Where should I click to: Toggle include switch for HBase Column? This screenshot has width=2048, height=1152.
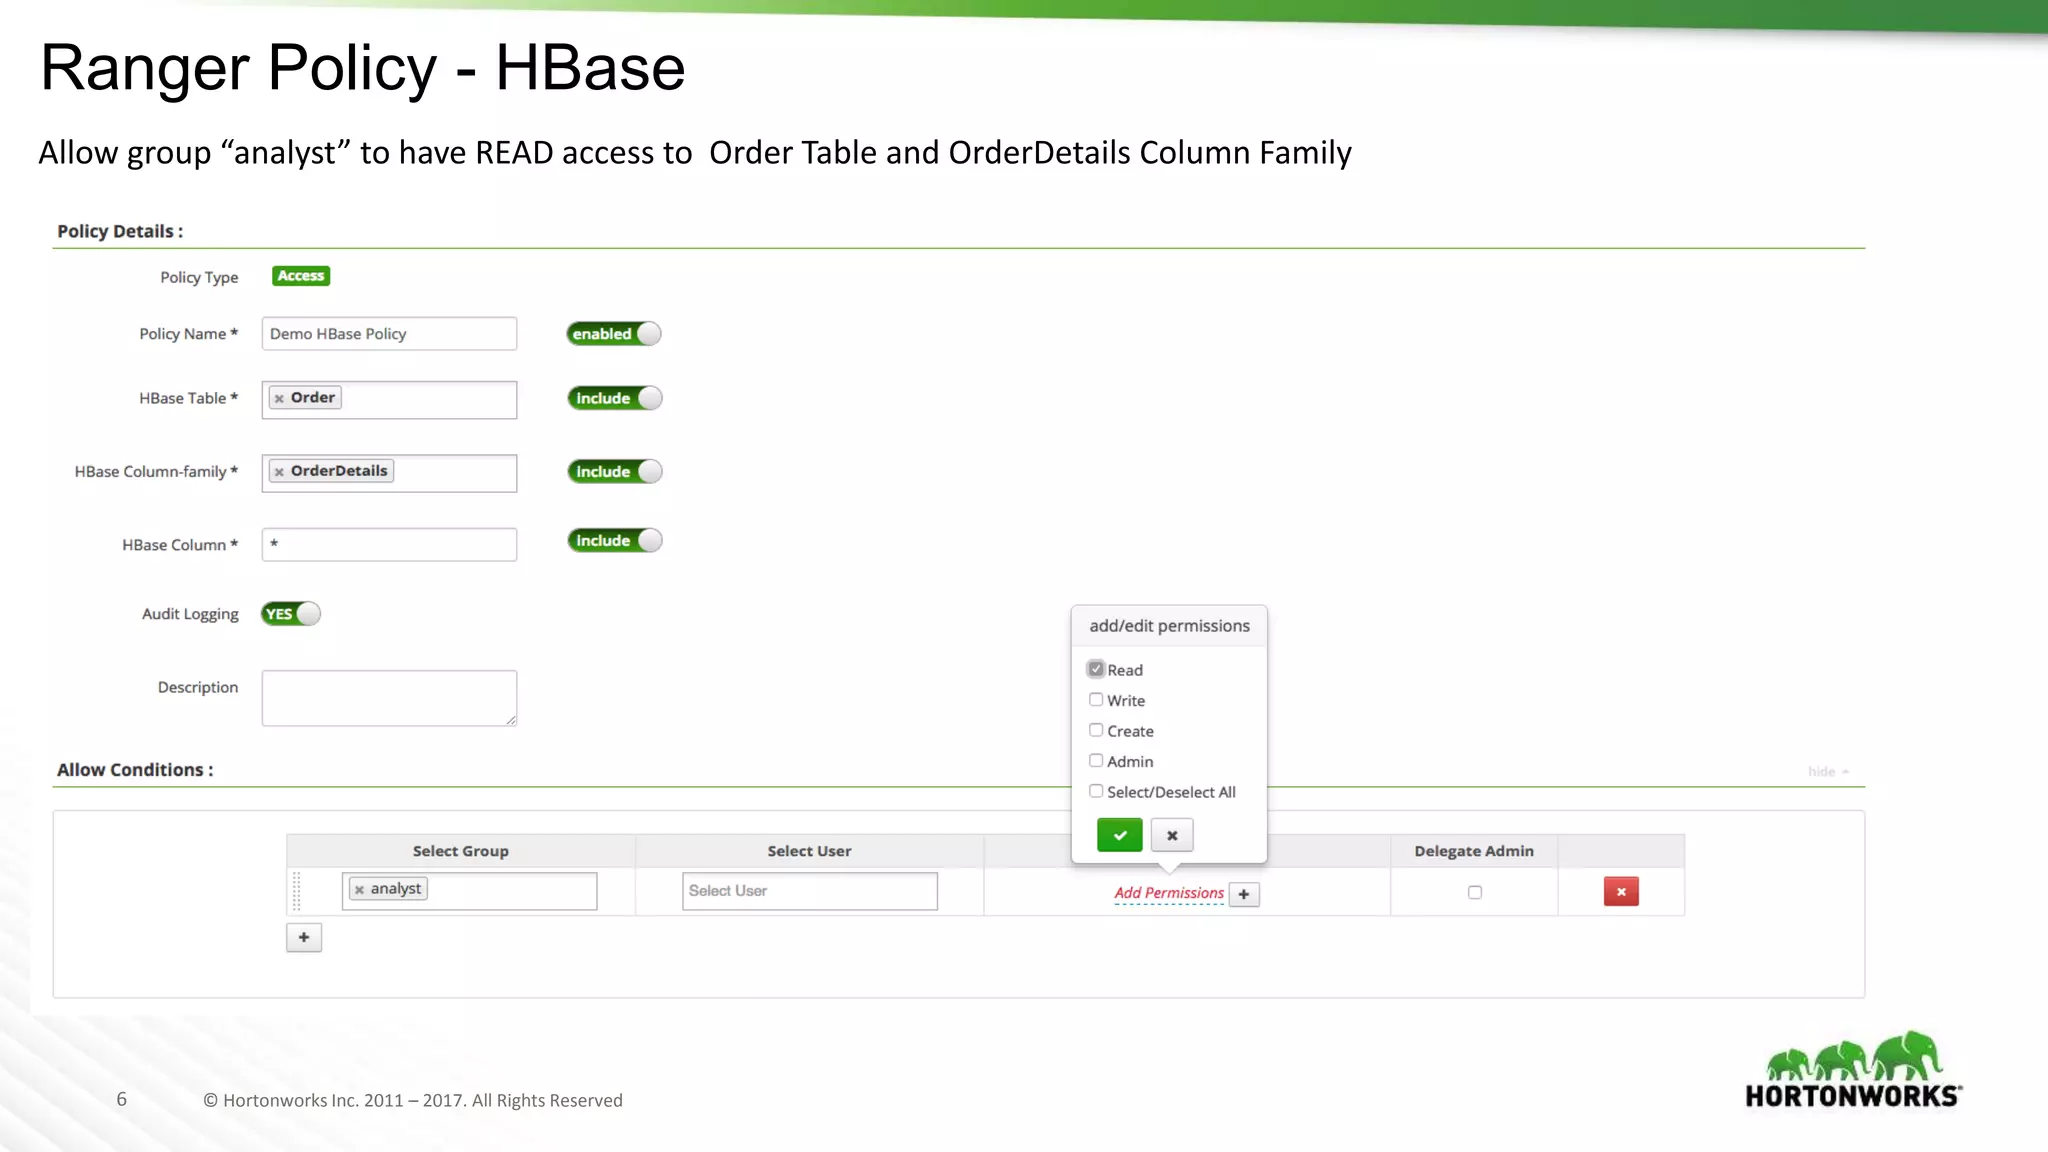[x=615, y=541]
